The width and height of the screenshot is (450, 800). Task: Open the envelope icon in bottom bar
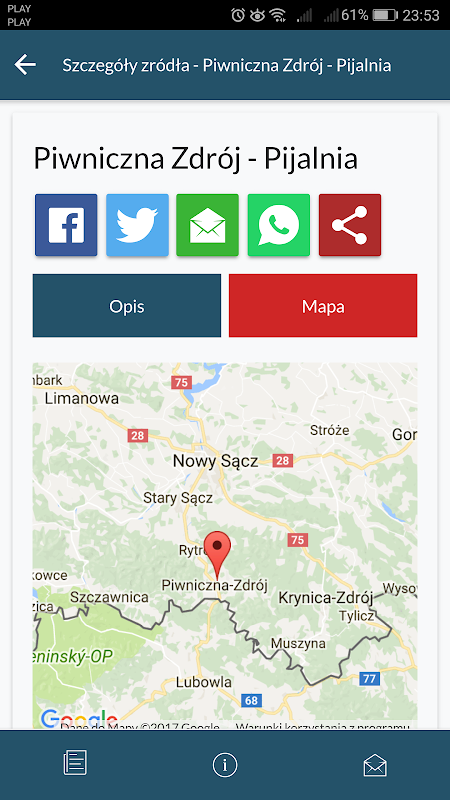point(375,765)
